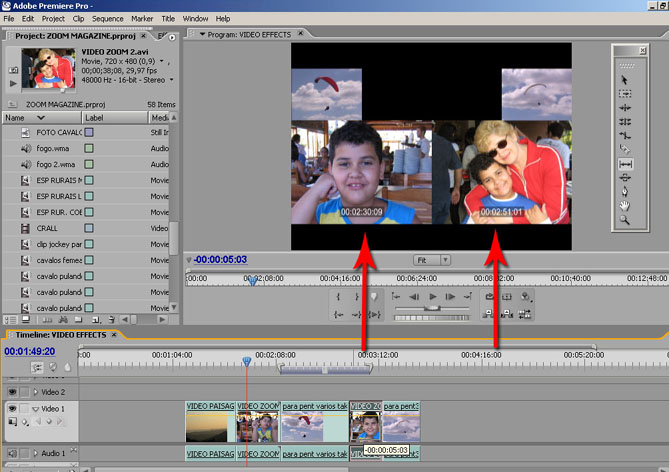Click the timeline timecode 00:01:49:20
Image resolution: width=669 pixels, height=472 pixels.
pos(29,351)
